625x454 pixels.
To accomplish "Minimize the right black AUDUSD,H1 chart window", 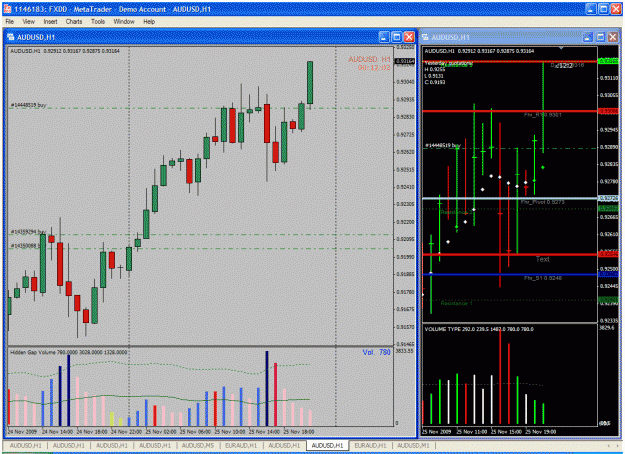I will 588,37.
